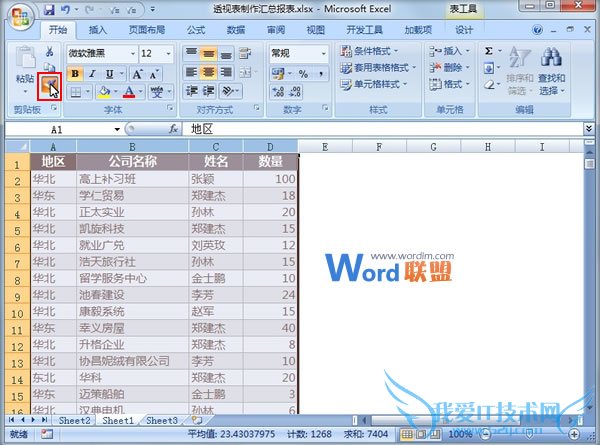The height and width of the screenshot is (445, 600).
Task: Expand the formula bar
Action: 589,129
